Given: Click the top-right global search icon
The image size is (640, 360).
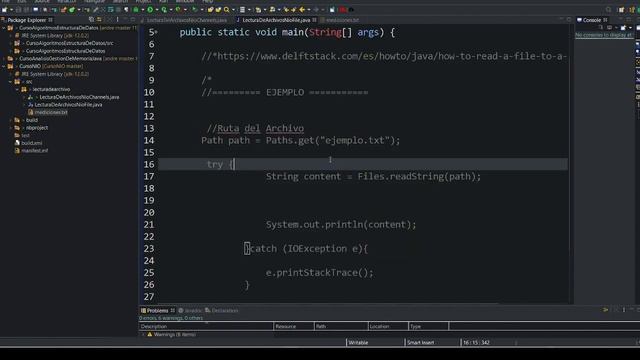Looking at the screenshot, I should (x=609, y=9).
